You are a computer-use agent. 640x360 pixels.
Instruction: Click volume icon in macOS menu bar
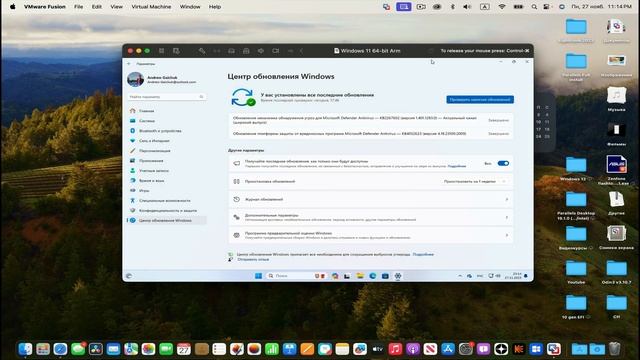click(x=467, y=7)
